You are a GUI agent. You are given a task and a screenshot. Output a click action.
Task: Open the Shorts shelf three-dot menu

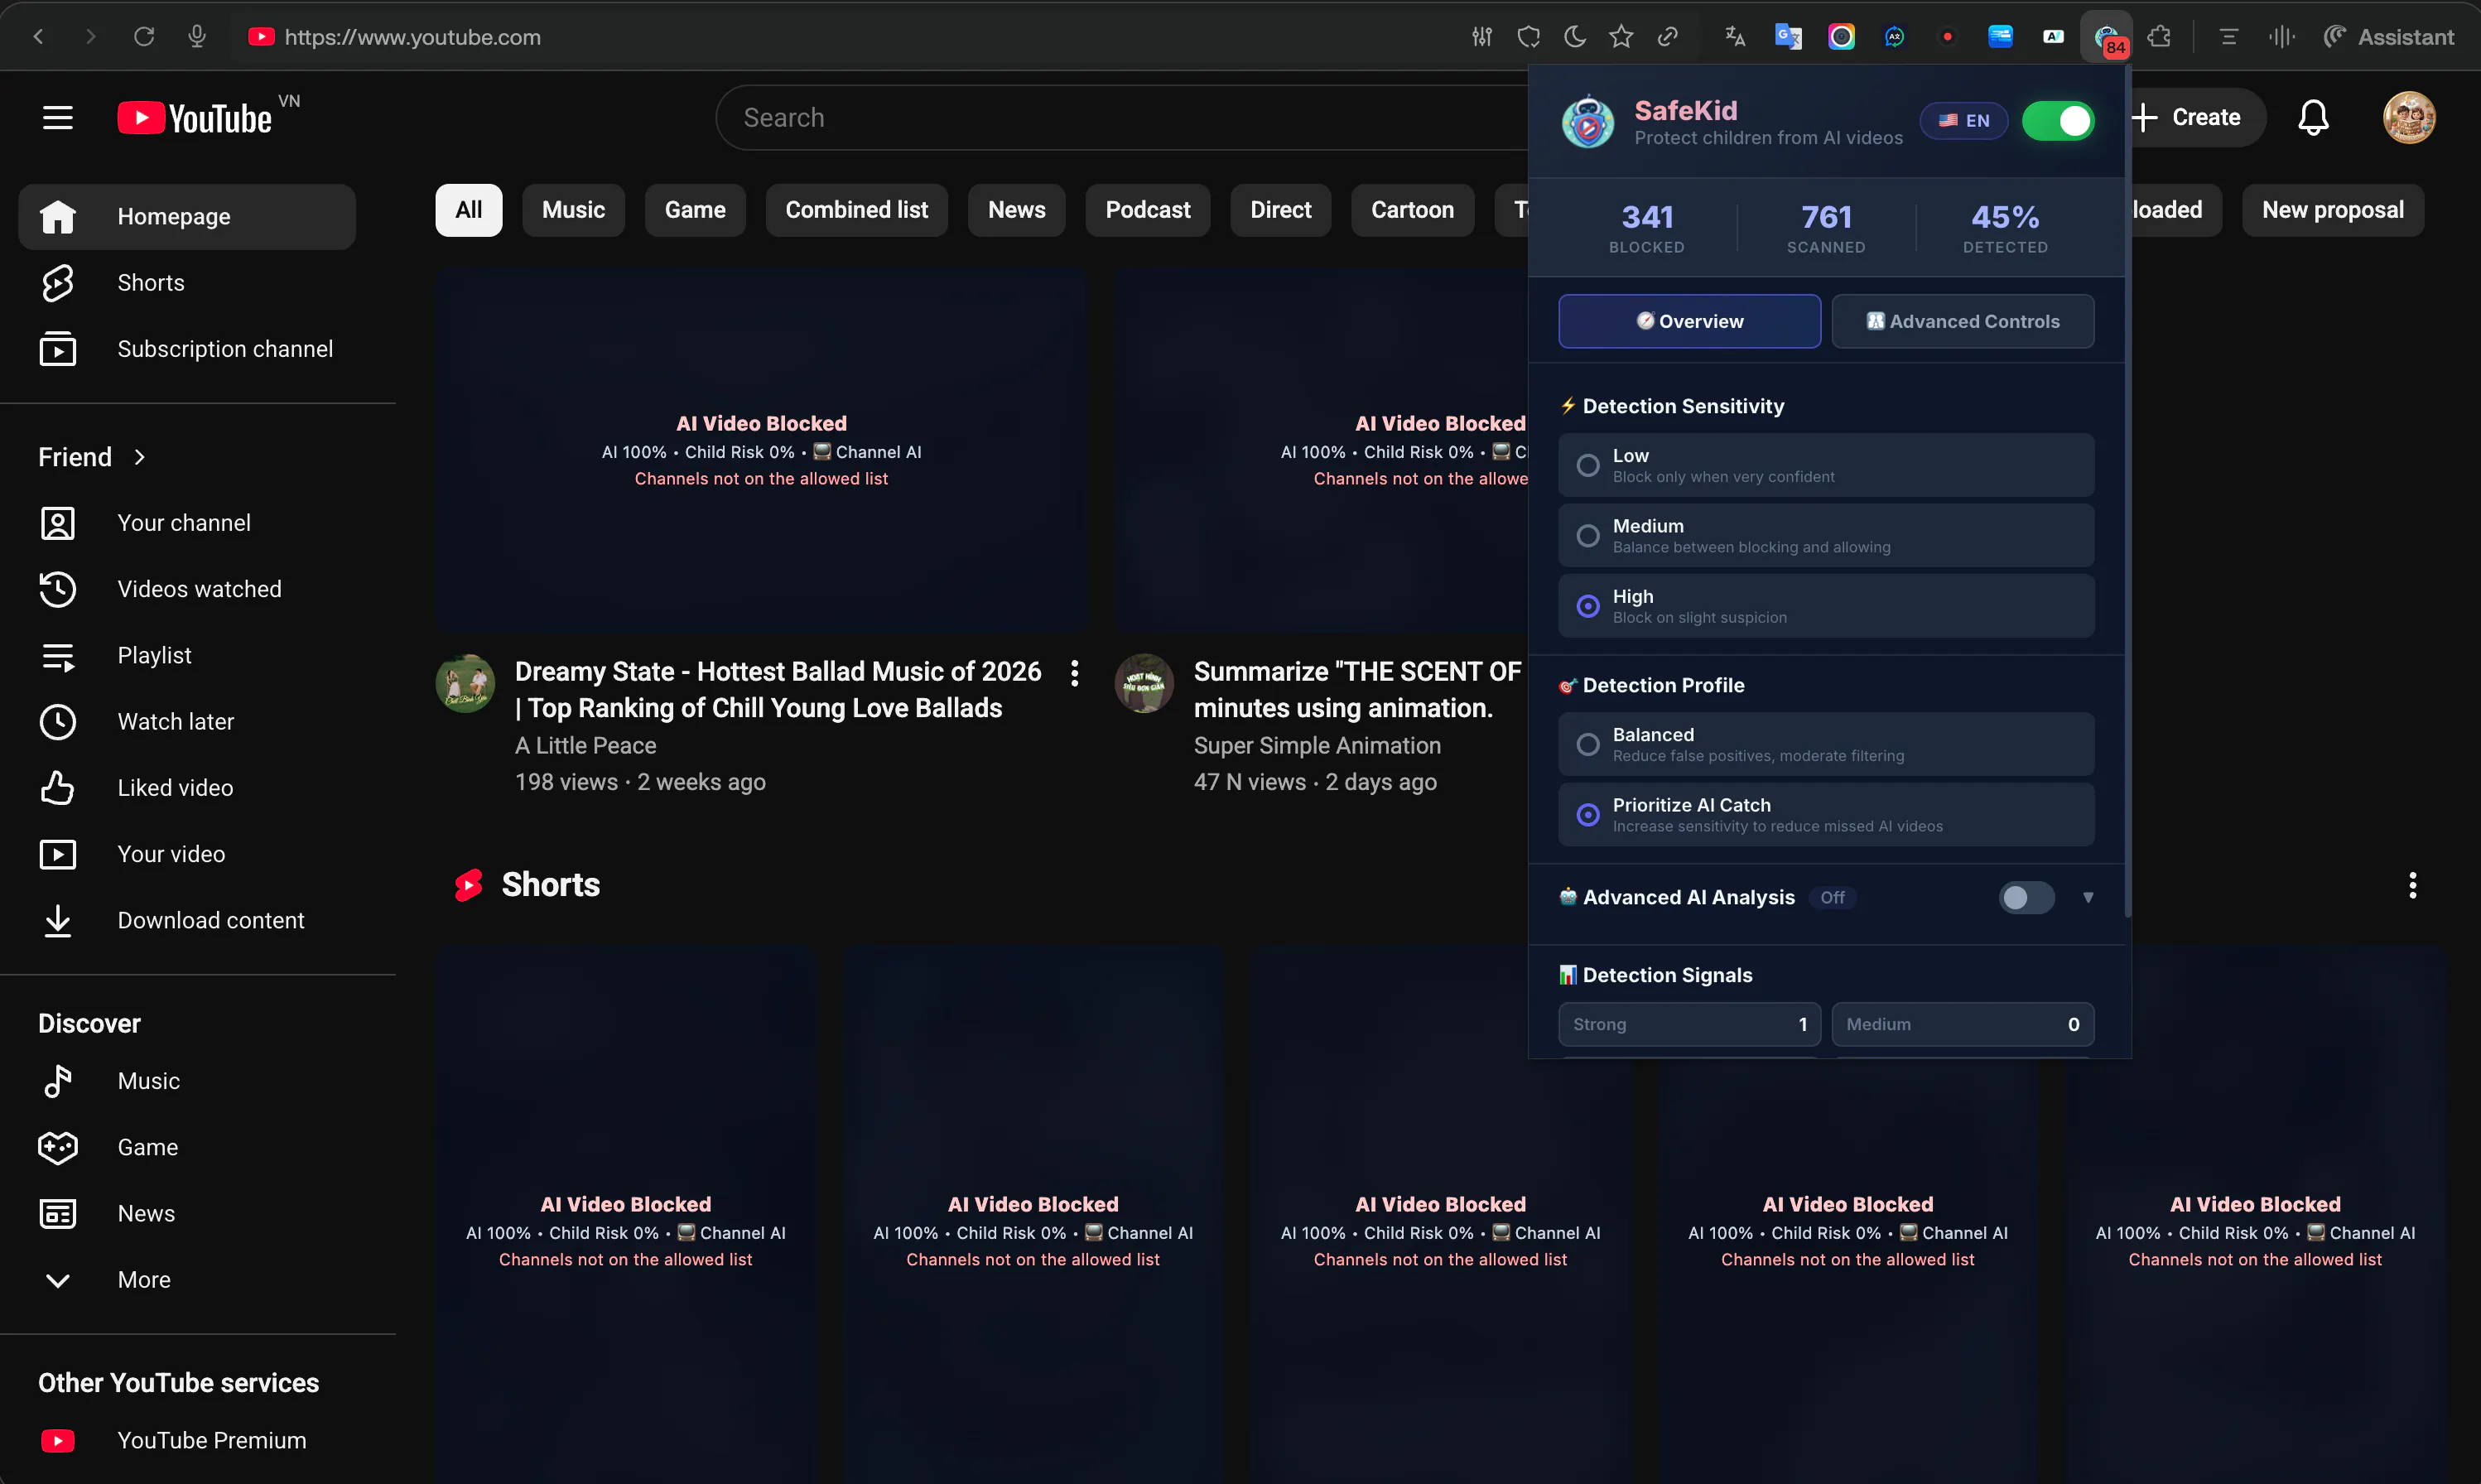[x=2412, y=885]
